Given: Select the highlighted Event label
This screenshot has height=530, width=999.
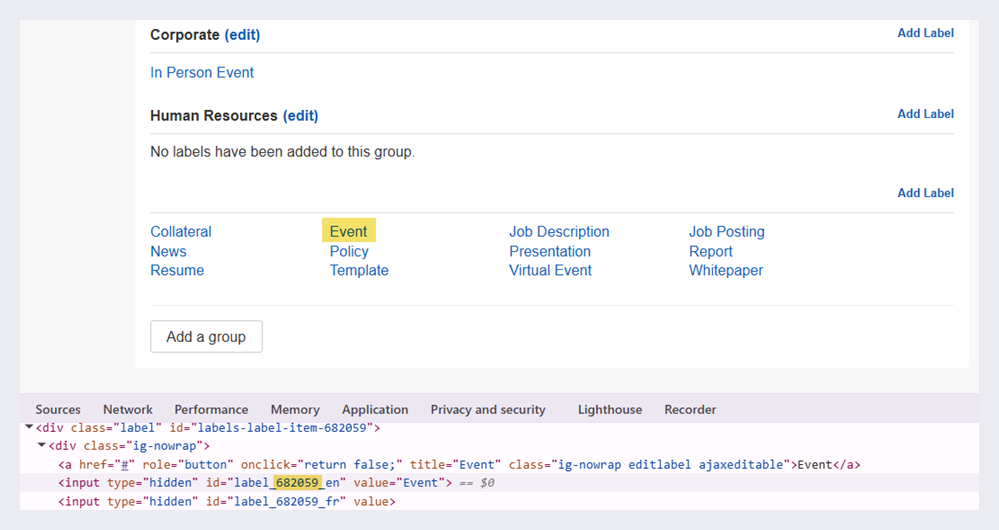Looking at the screenshot, I should click(349, 231).
